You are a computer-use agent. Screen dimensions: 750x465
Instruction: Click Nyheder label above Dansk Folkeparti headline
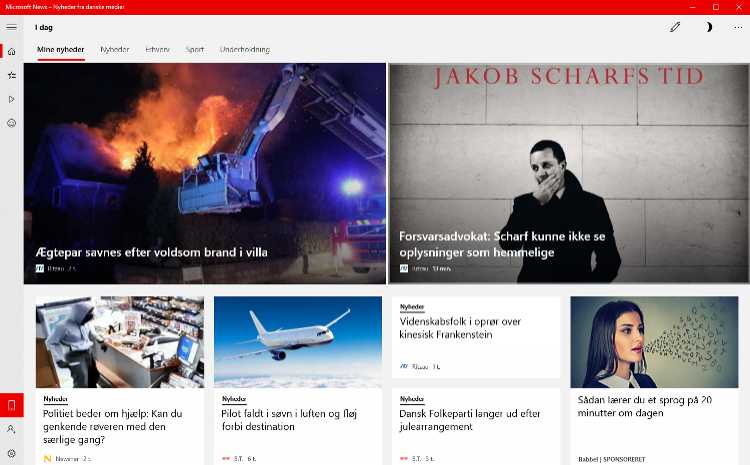click(412, 399)
